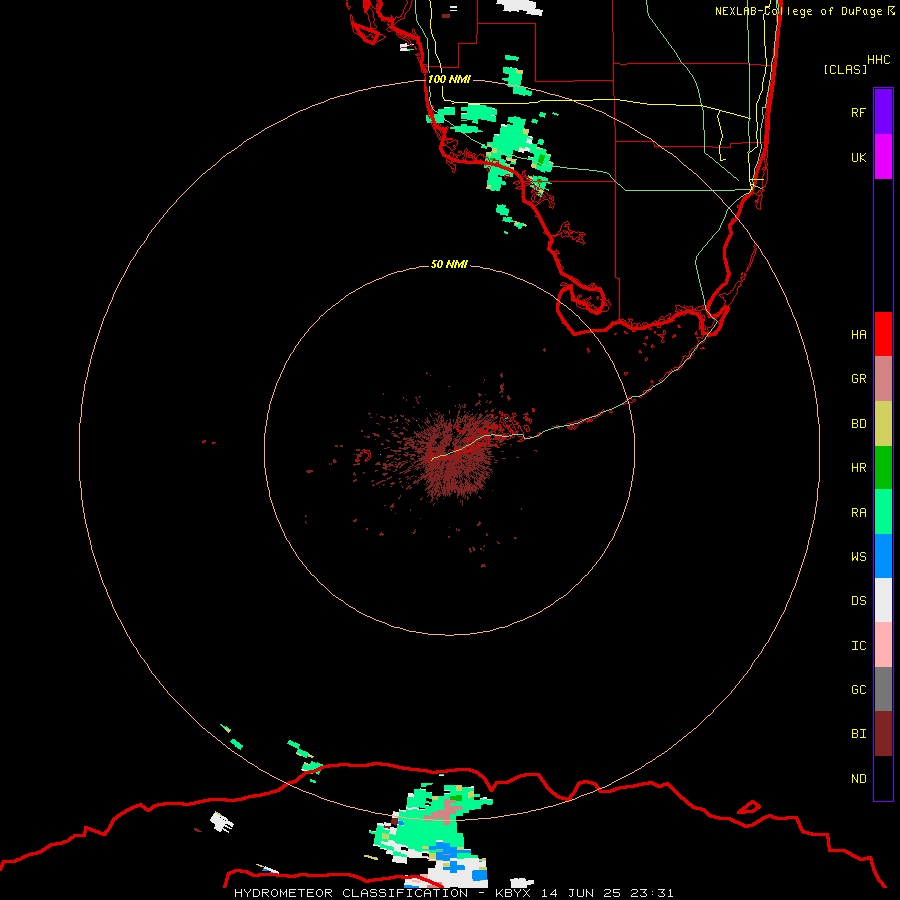Image resolution: width=900 pixels, height=900 pixels.
Task: Click the "RA" legend label
Action: pos(858,513)
